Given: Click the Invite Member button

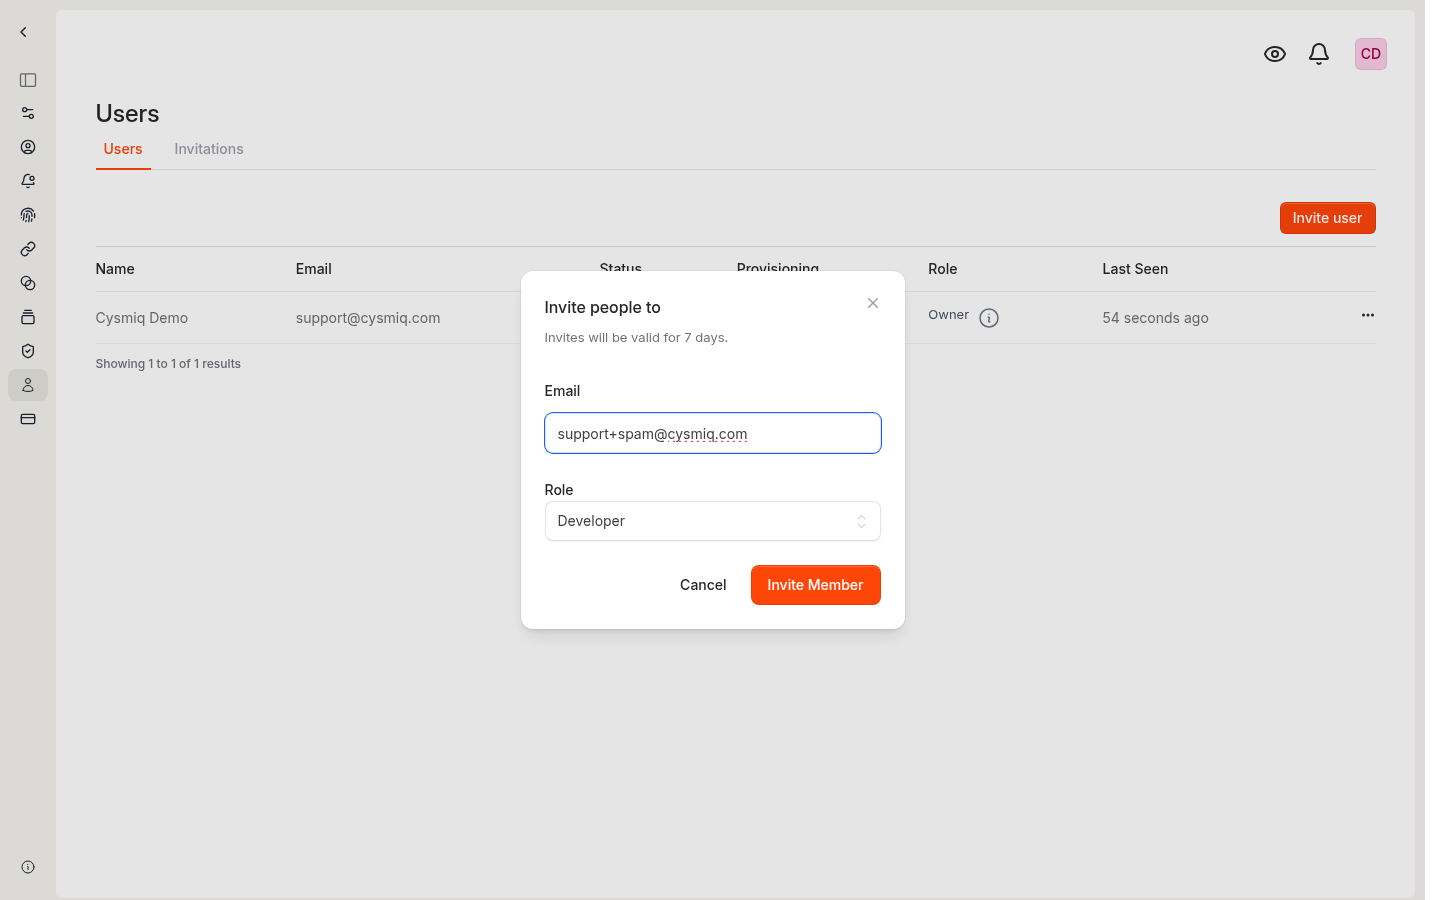Looking at the screenshot, I should (x=815, y=584).
